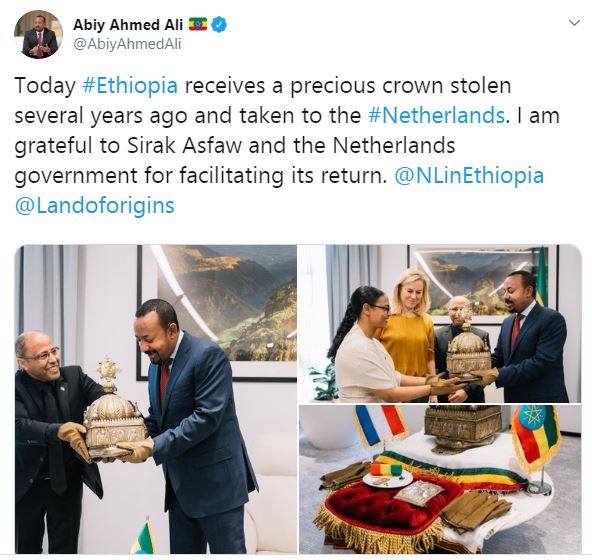Viewport: 592px width, 560px height.
Task: Open the bottom-right photo of flags and crown
Action: [x=440, y=480]
